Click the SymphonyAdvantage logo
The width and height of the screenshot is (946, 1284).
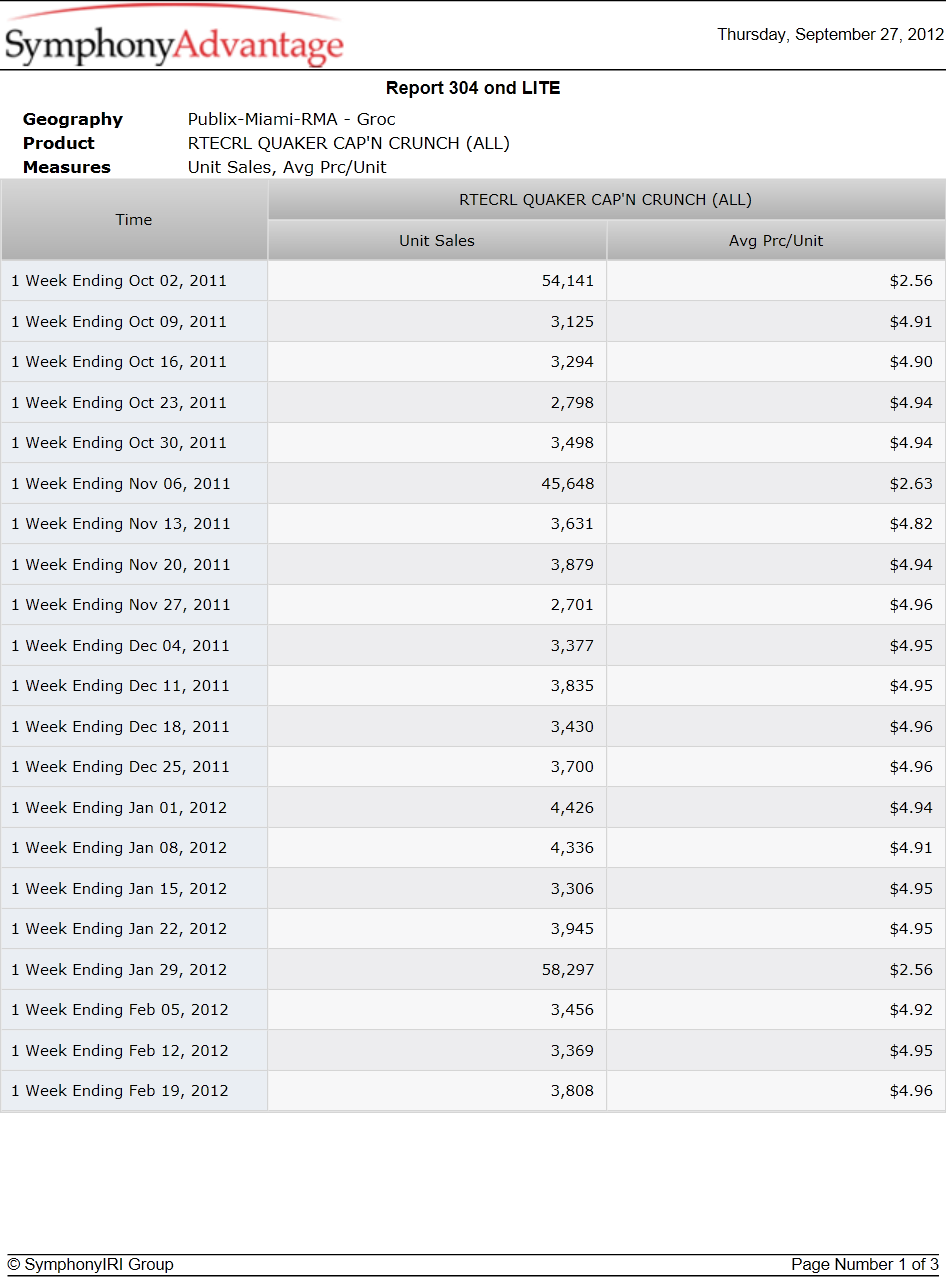pyautogui.click(x=174, y=38)
